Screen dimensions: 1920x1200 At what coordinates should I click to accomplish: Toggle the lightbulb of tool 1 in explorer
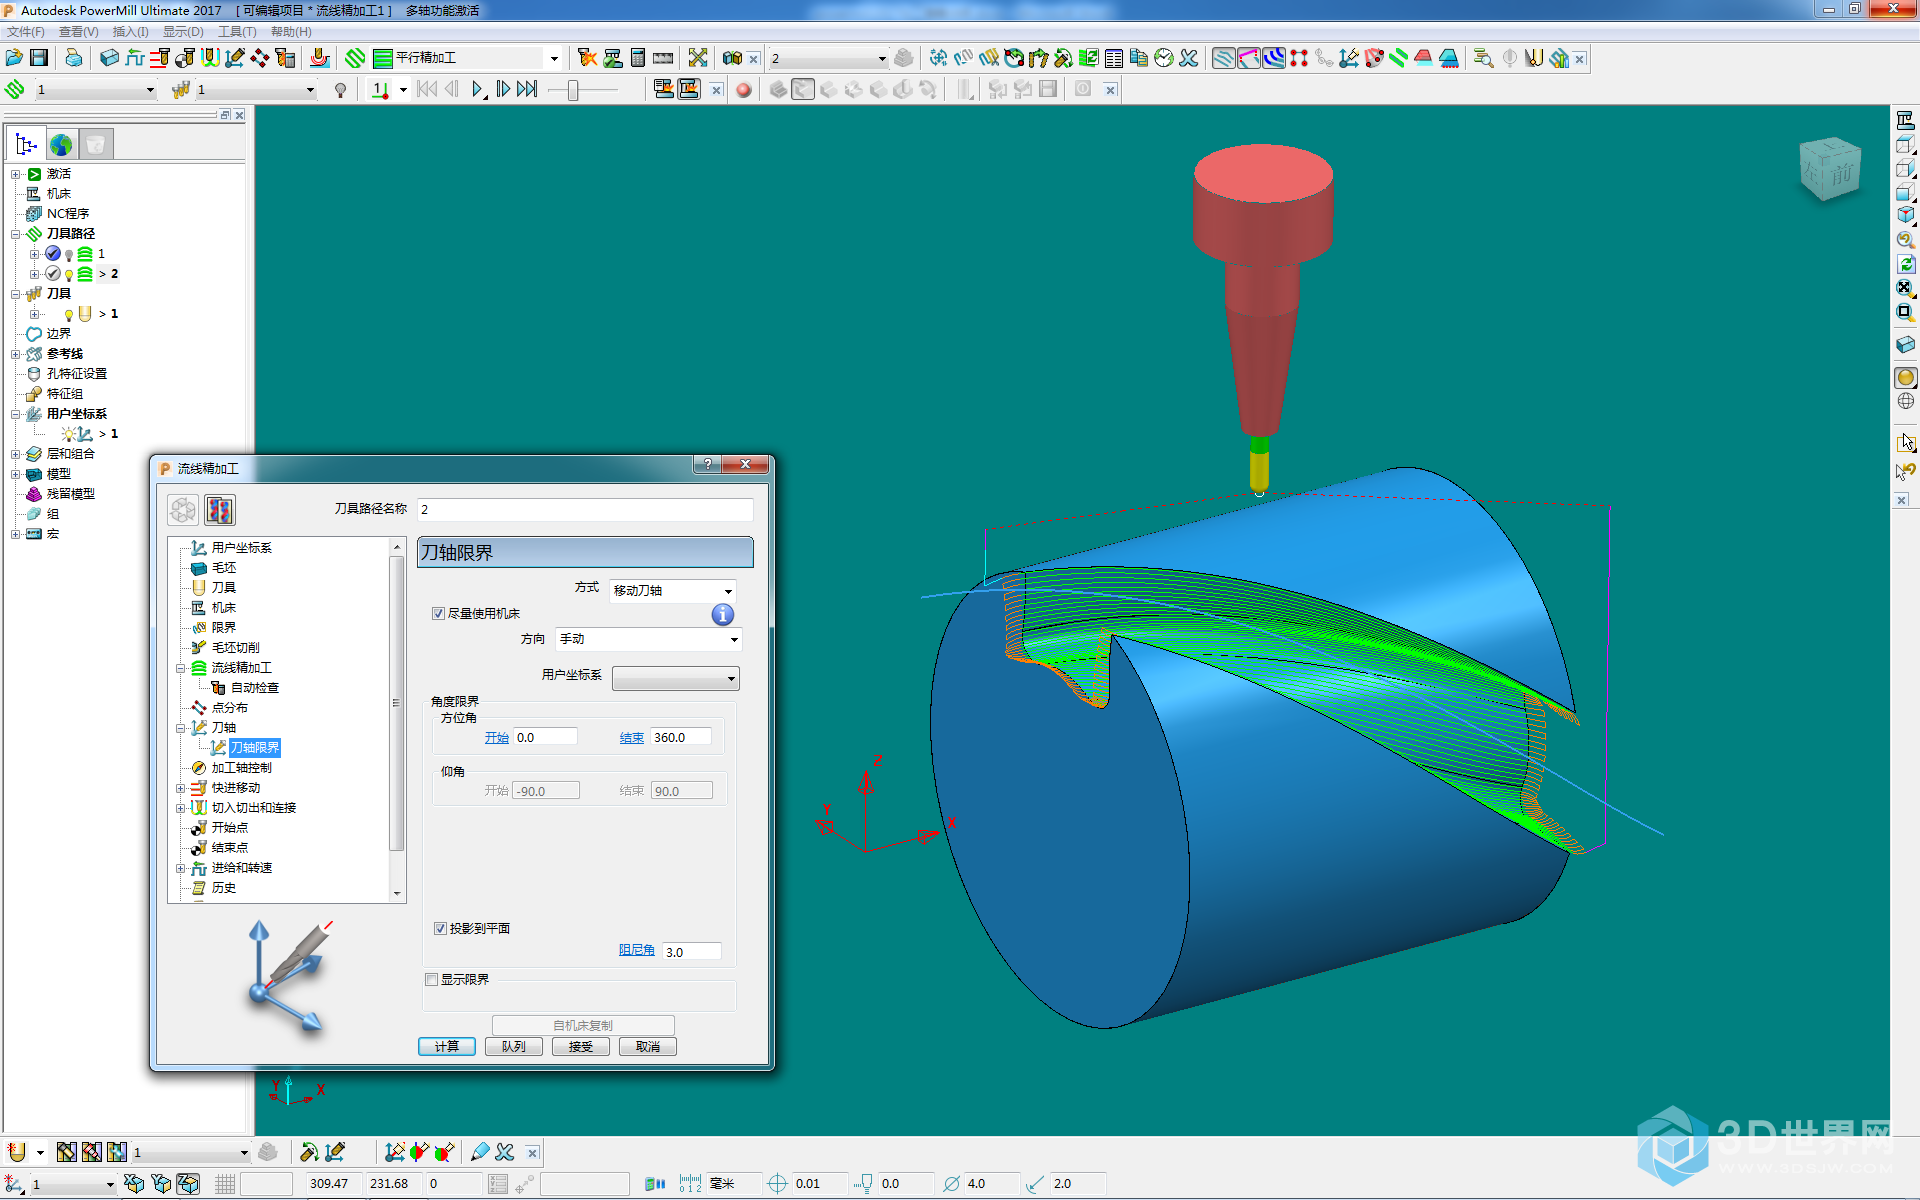[69, 314]
